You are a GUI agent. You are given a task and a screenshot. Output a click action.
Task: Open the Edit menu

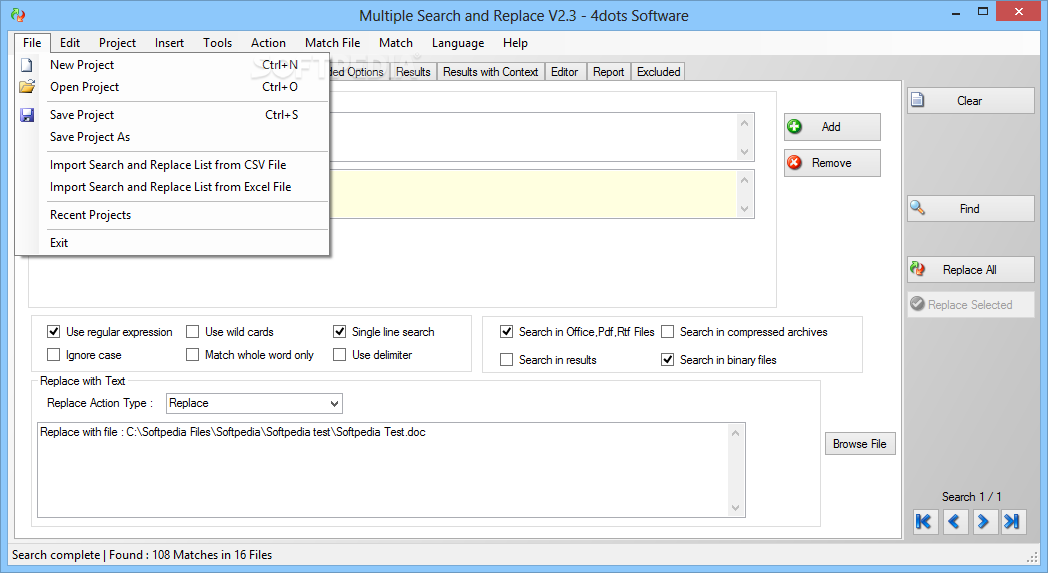[x=70, y=43]
